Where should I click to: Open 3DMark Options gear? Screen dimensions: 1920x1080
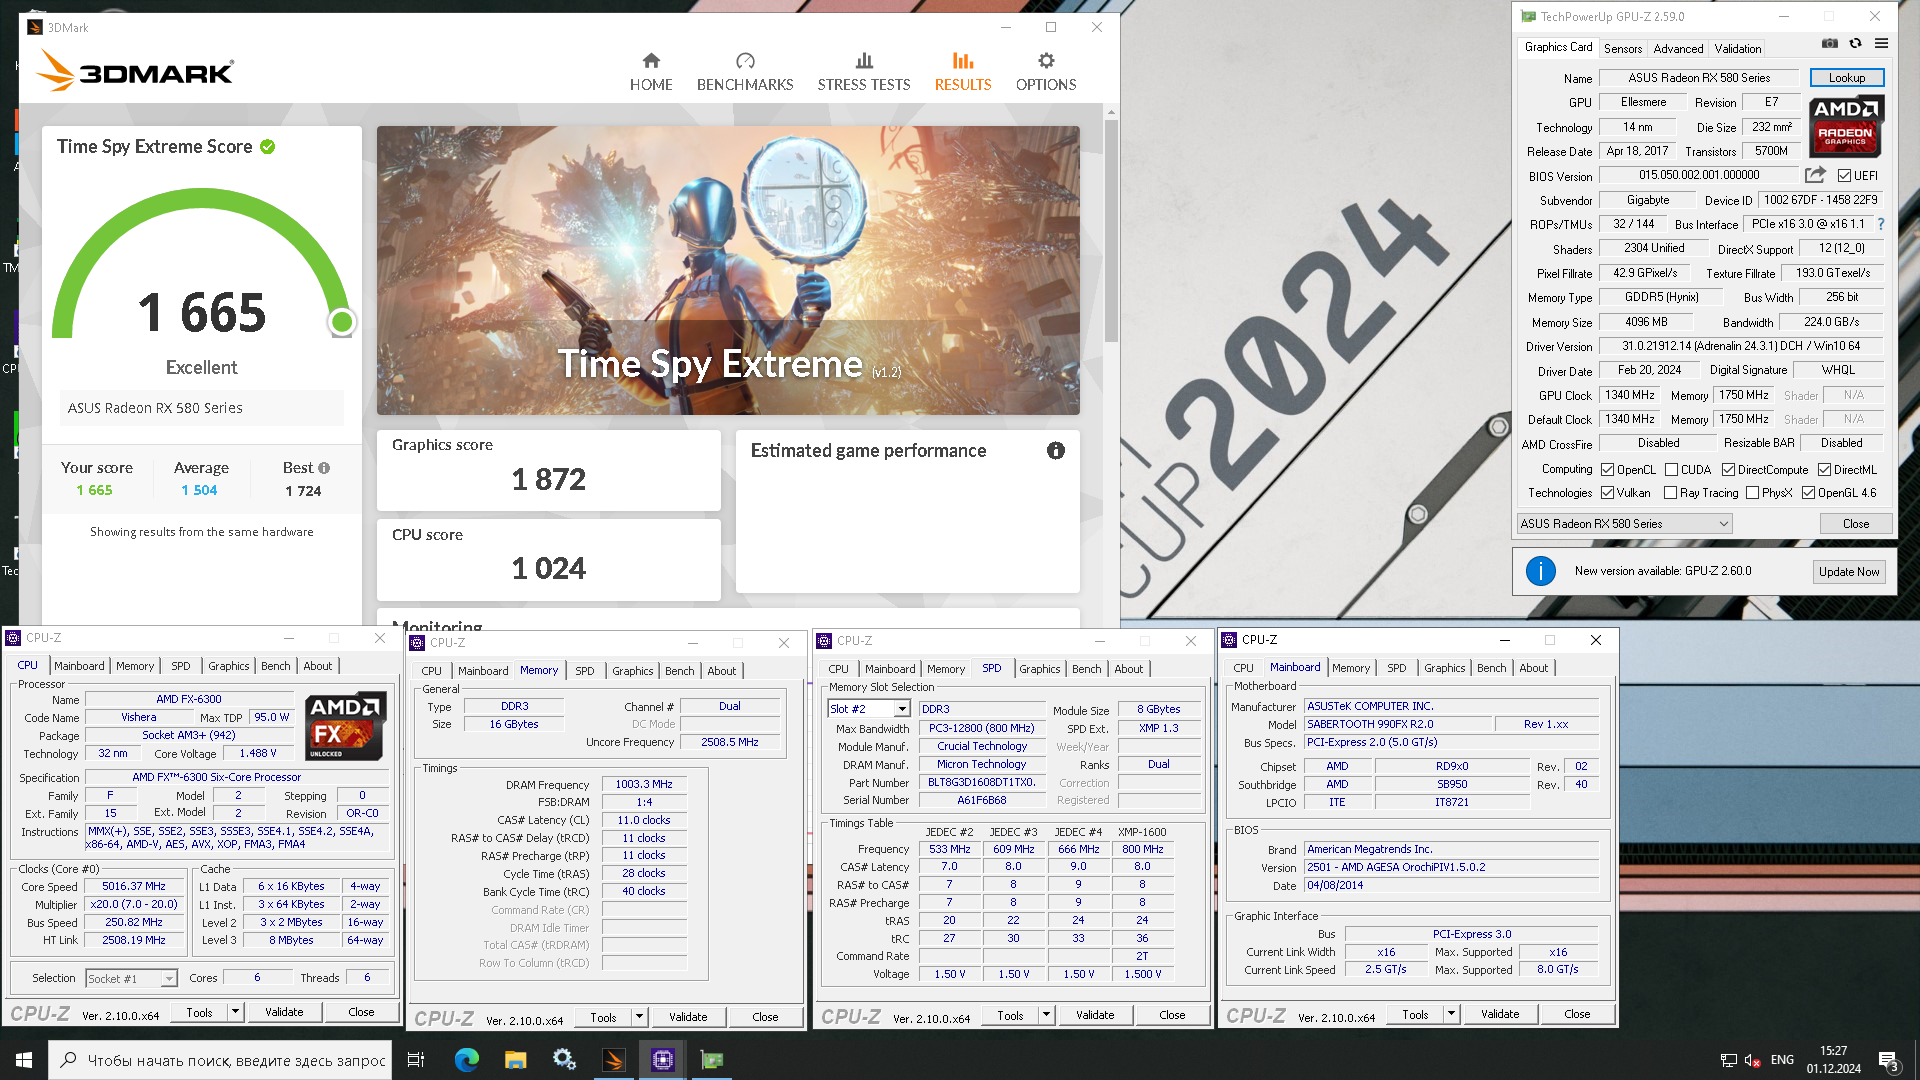click(x=1046, y=72)
